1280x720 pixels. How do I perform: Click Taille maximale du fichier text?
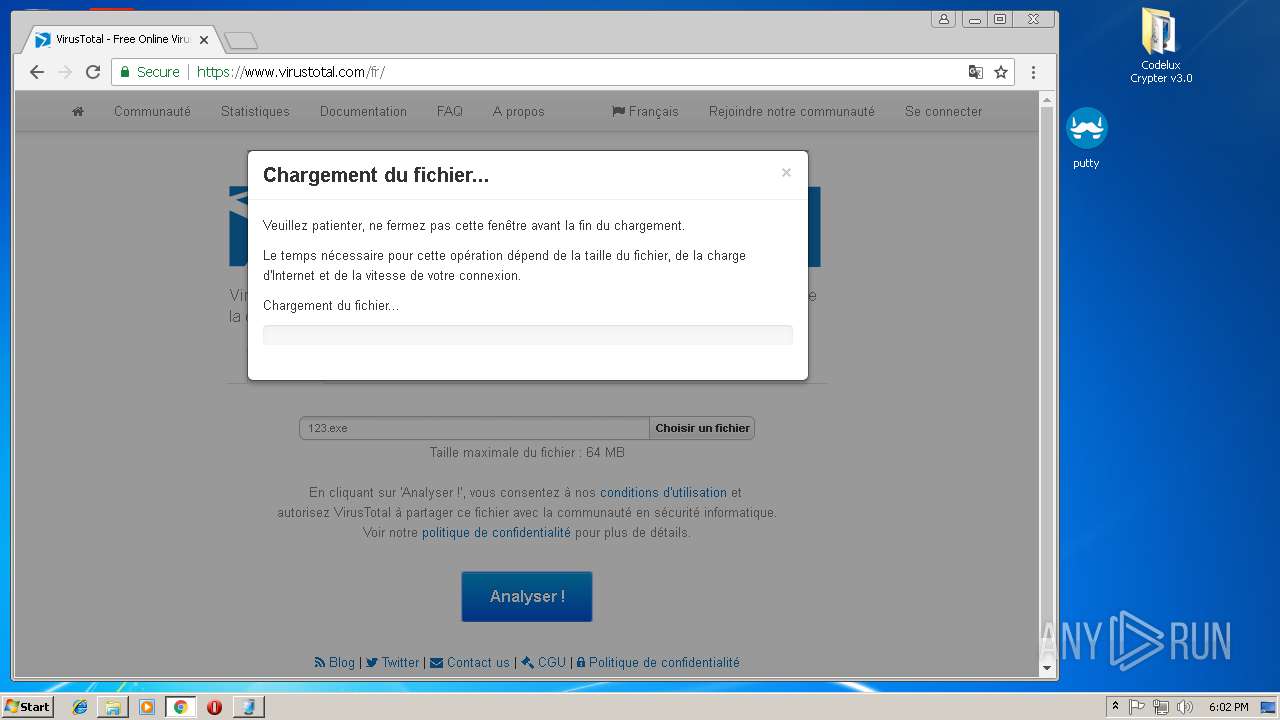click(527, 453)
